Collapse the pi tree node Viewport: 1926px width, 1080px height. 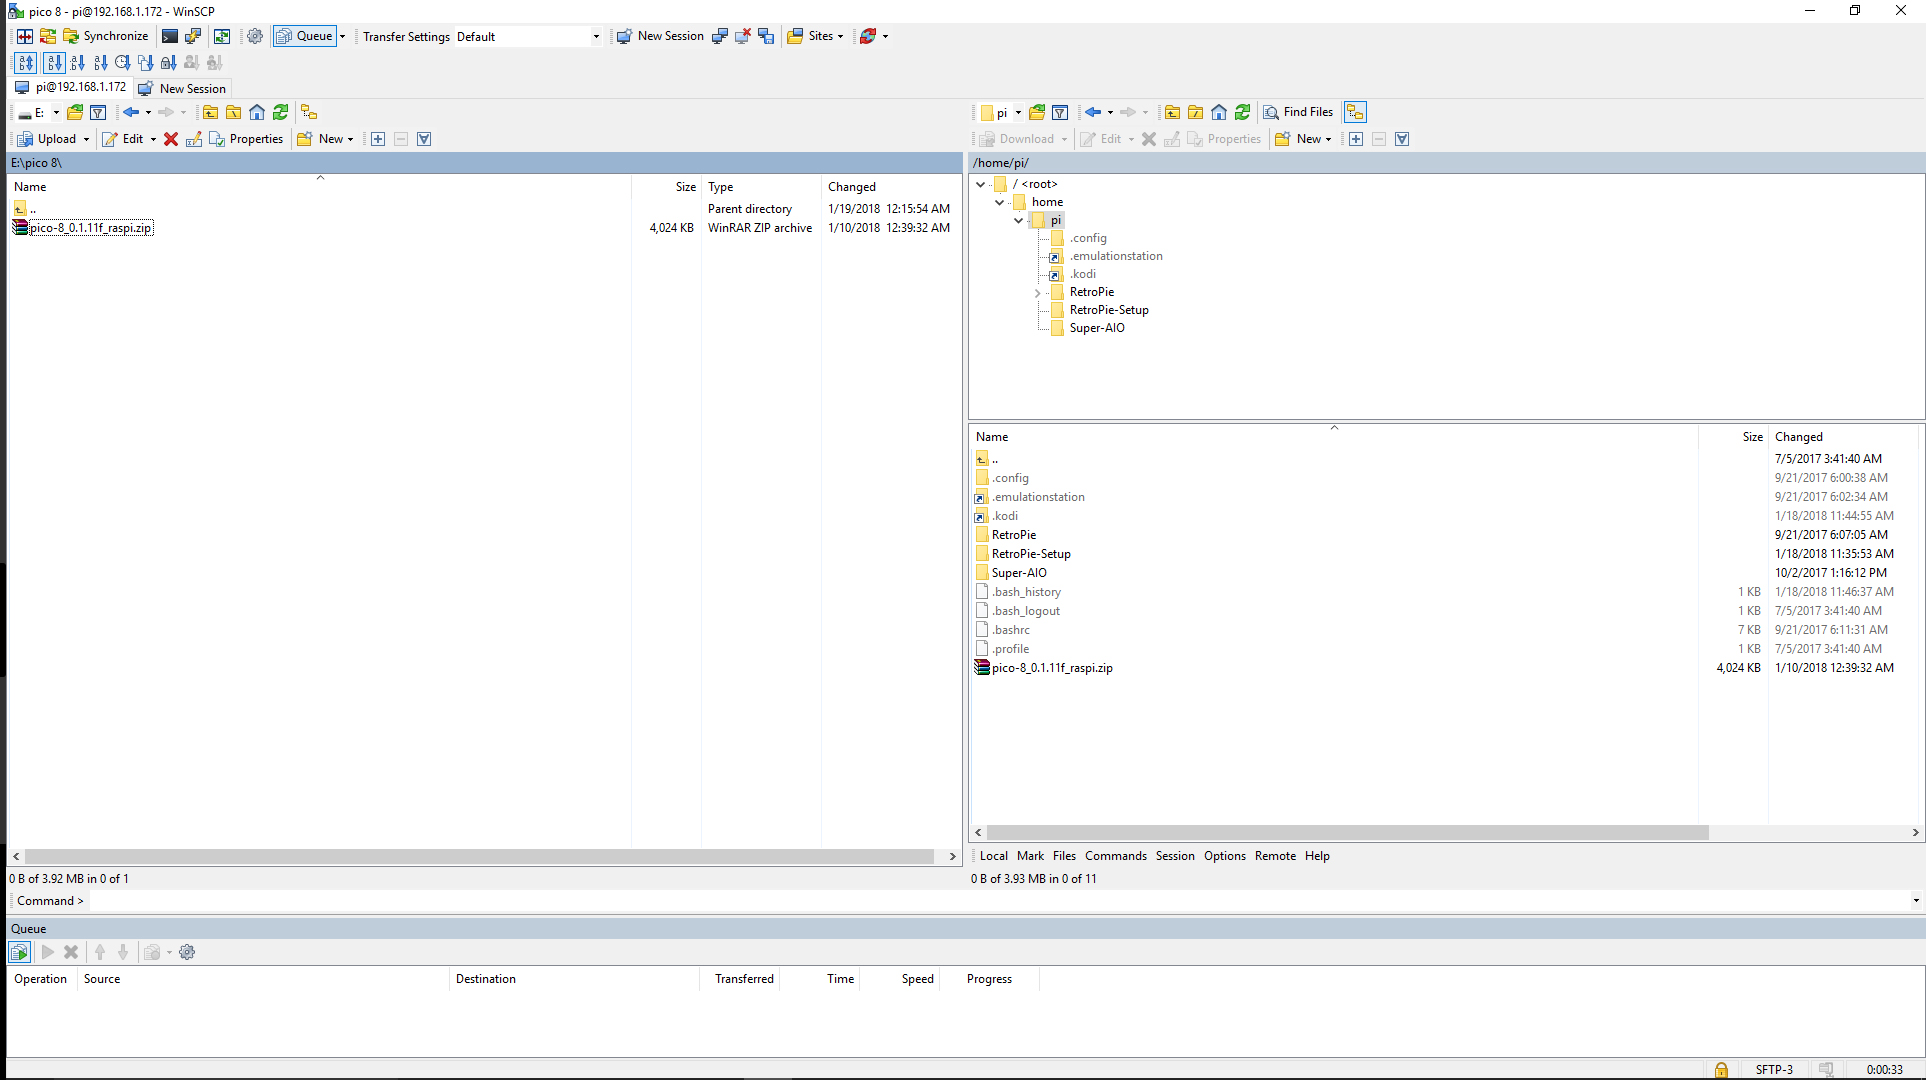click(1018, 220)
